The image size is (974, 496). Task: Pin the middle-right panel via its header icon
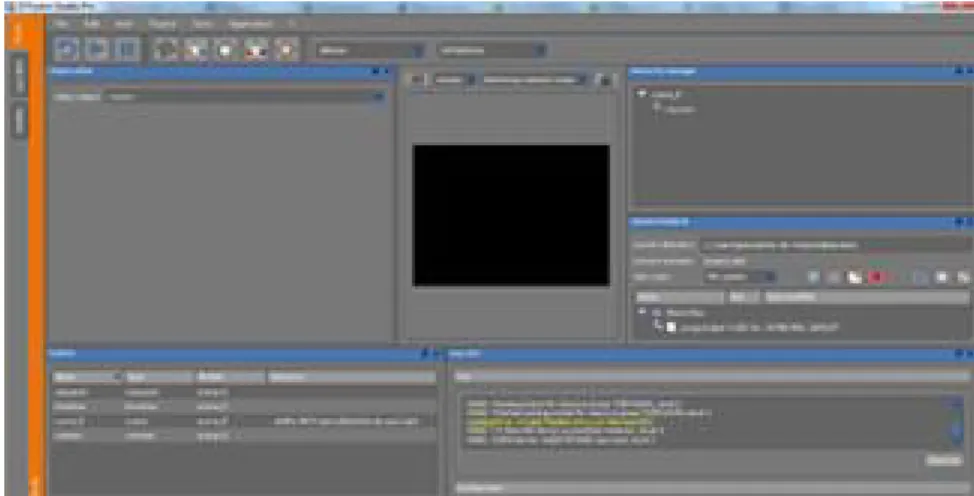958,222
